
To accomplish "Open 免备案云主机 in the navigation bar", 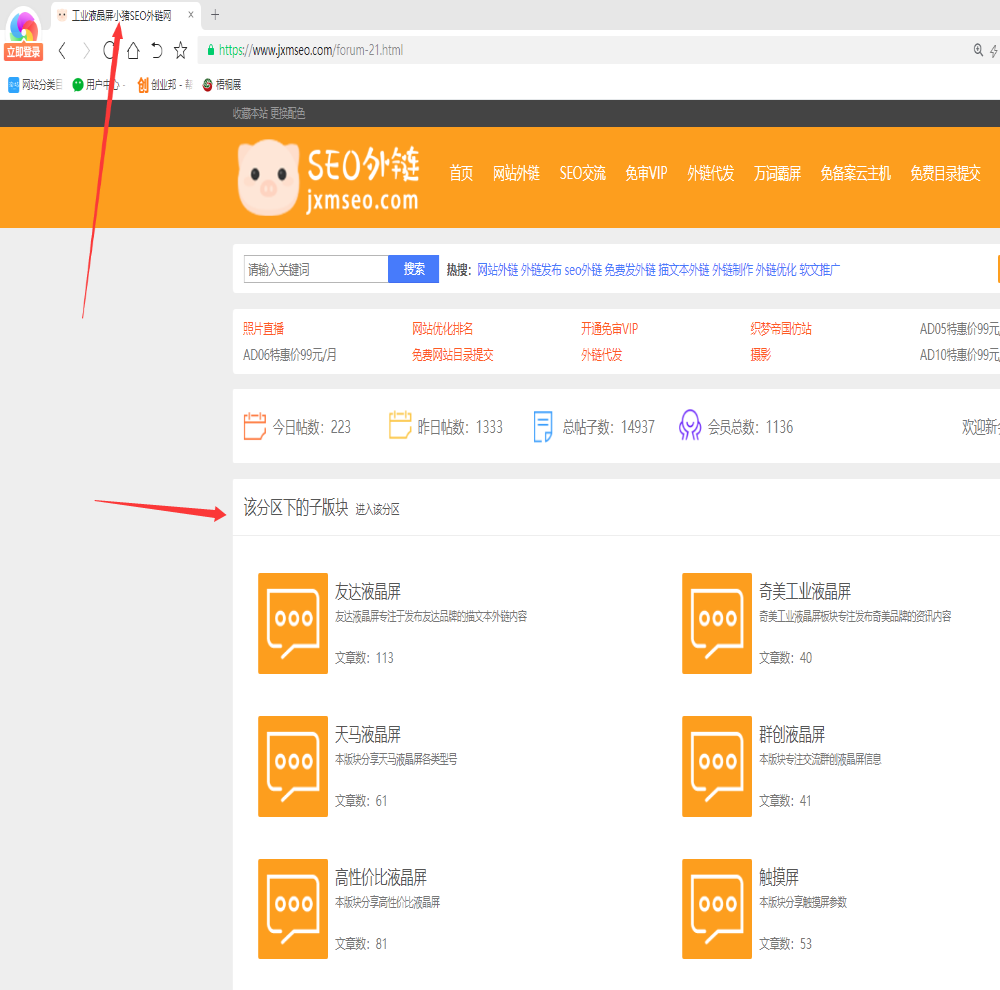I will (x=856, y=173).
